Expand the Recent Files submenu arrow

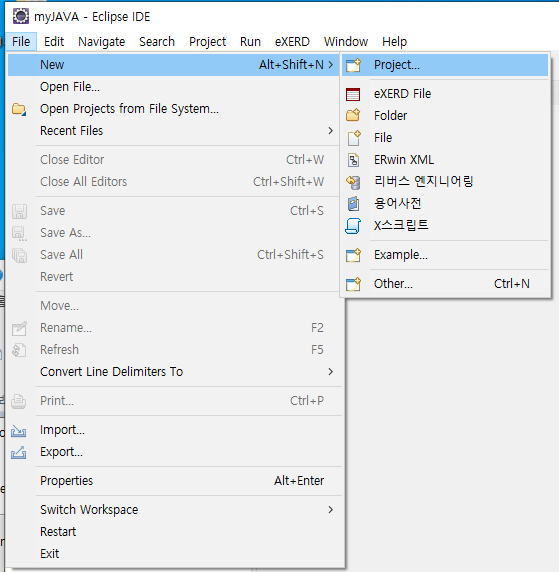pyautogui.click(x=331, y=130)
